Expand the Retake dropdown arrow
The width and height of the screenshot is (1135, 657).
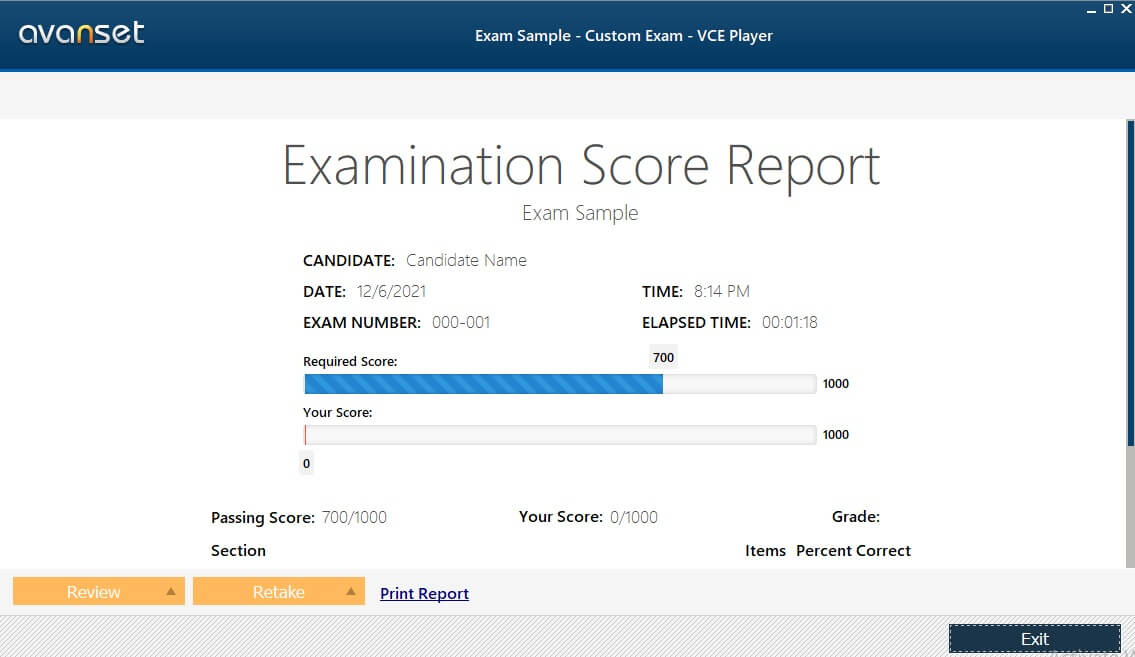[351, 591]
